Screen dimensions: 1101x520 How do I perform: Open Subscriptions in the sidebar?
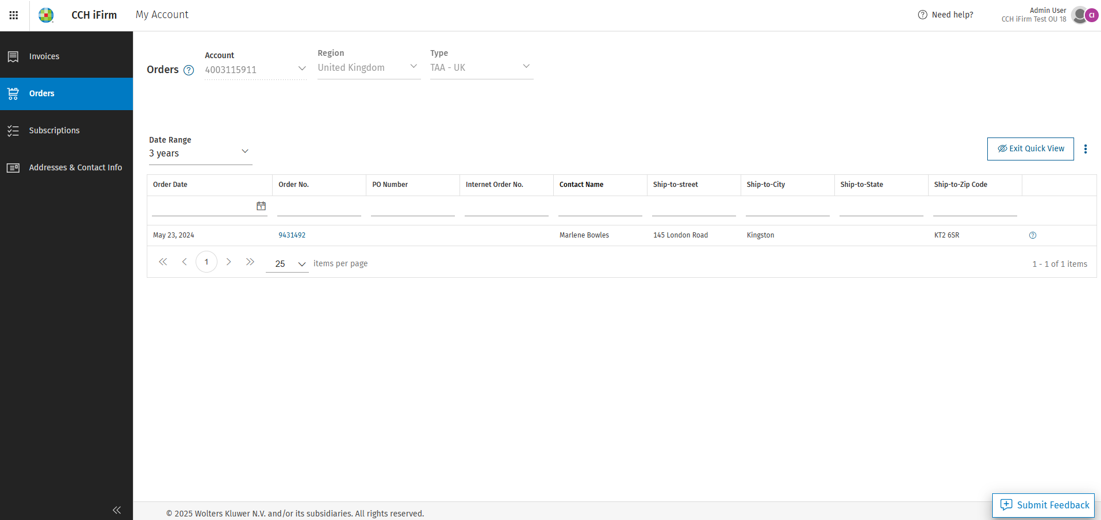[66, 131]
